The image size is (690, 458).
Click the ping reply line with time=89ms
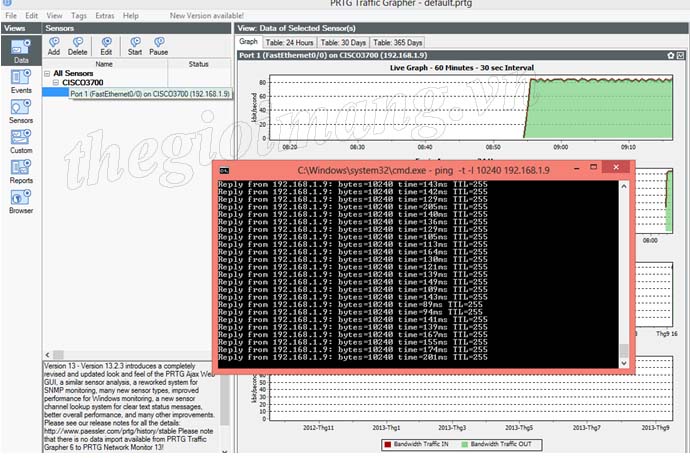tap(350, 304)
